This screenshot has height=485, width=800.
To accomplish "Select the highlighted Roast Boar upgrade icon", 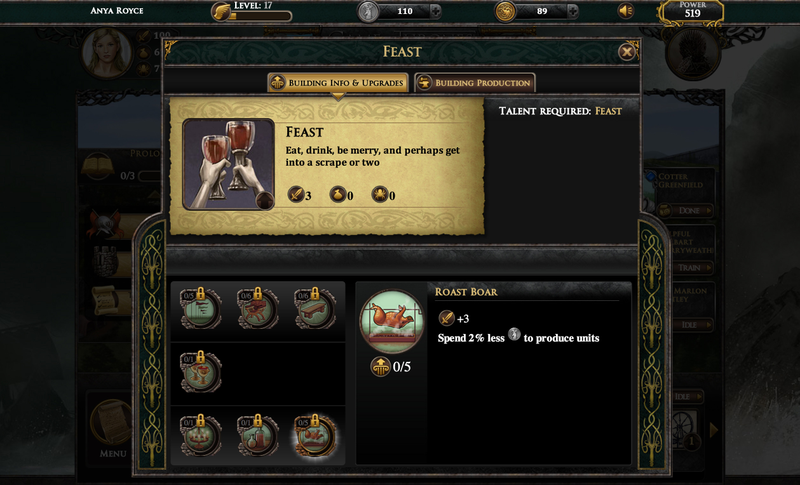I will [x=315, y=436].
